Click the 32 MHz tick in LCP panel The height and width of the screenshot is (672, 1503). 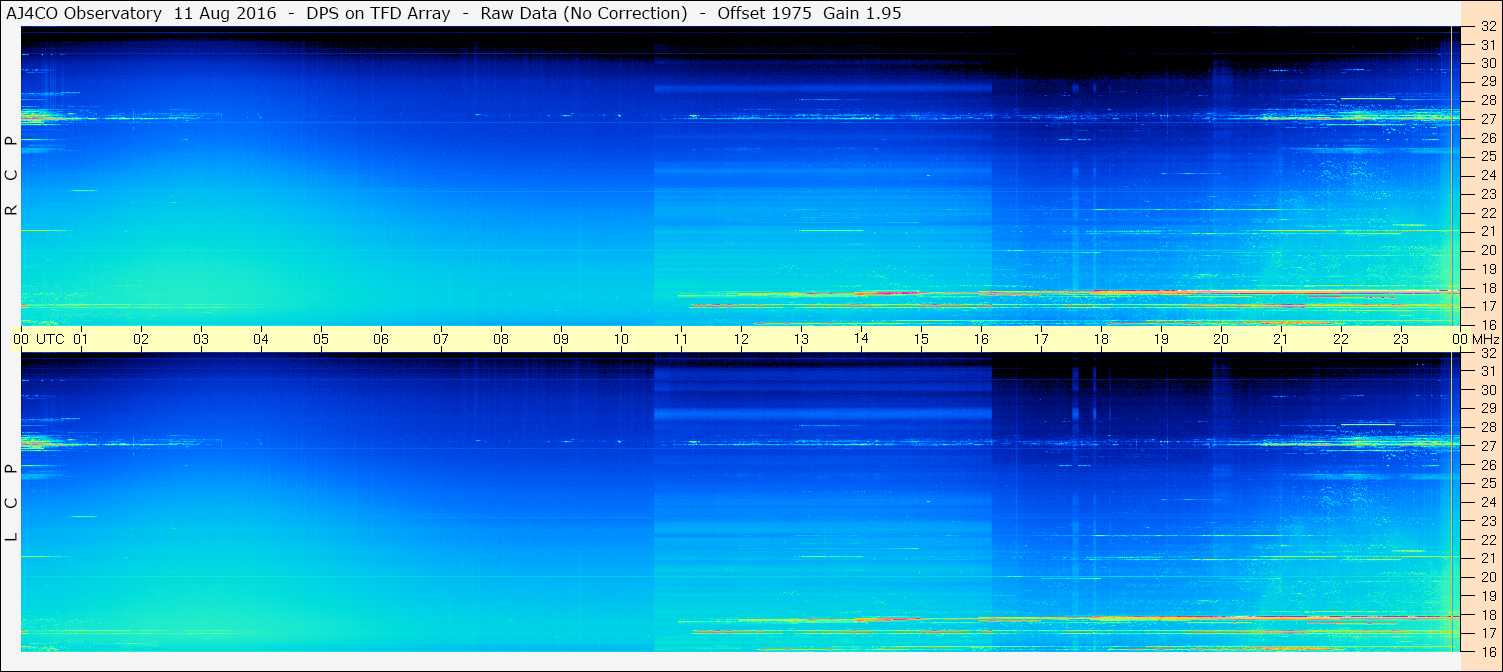pos(1488,353)
